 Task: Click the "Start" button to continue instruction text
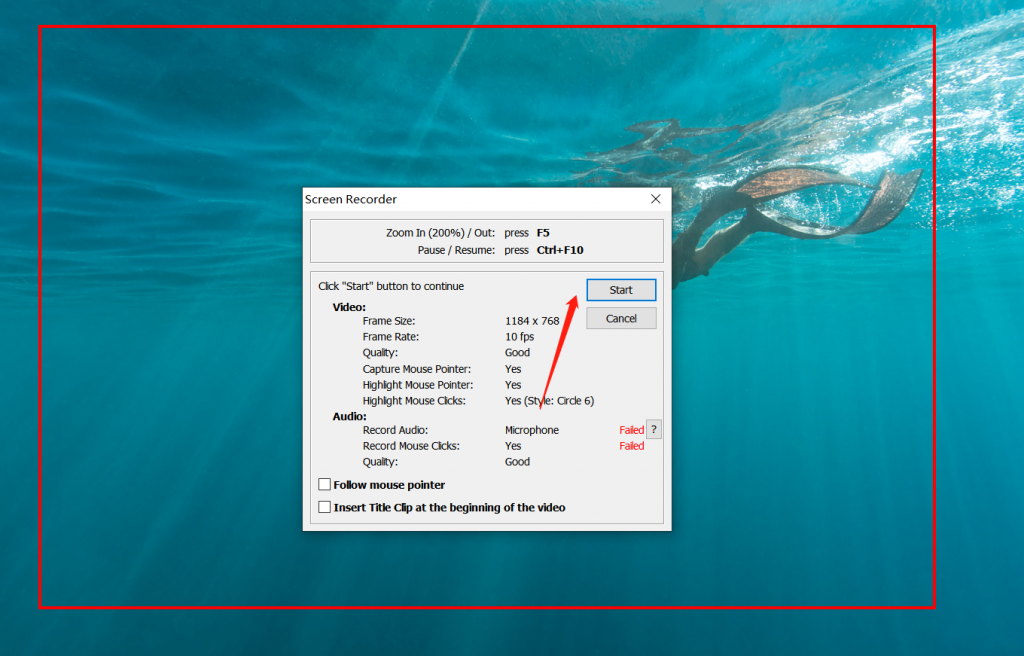point(391,286)
